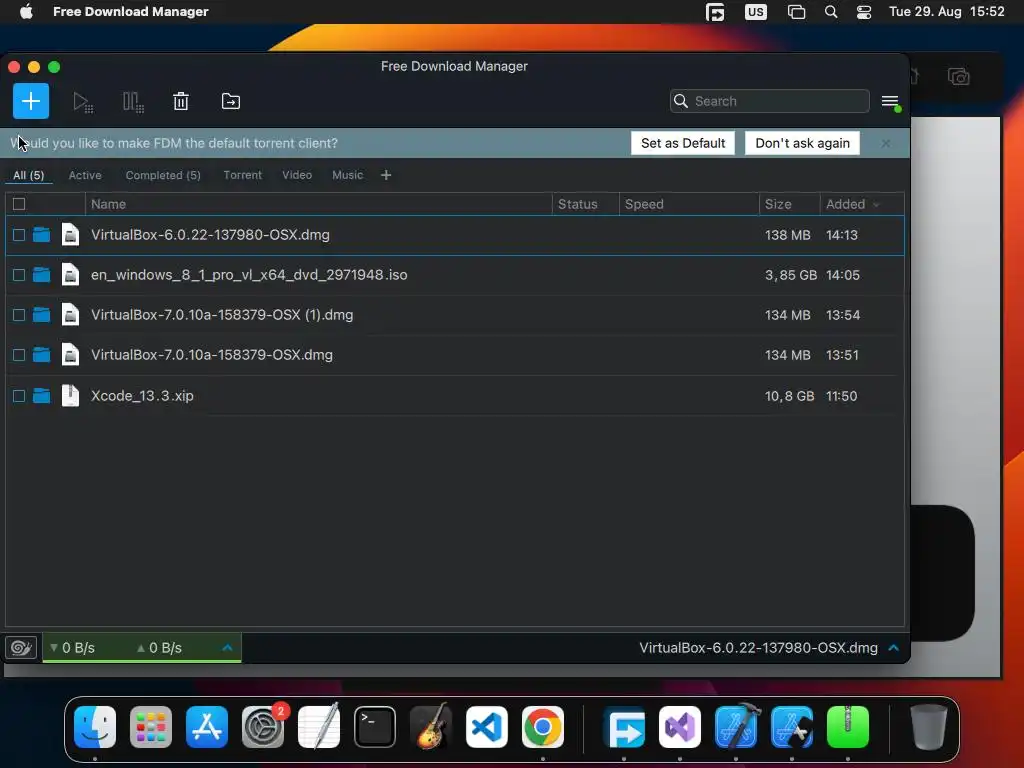Open Finder from the dock

pos(95,727)
